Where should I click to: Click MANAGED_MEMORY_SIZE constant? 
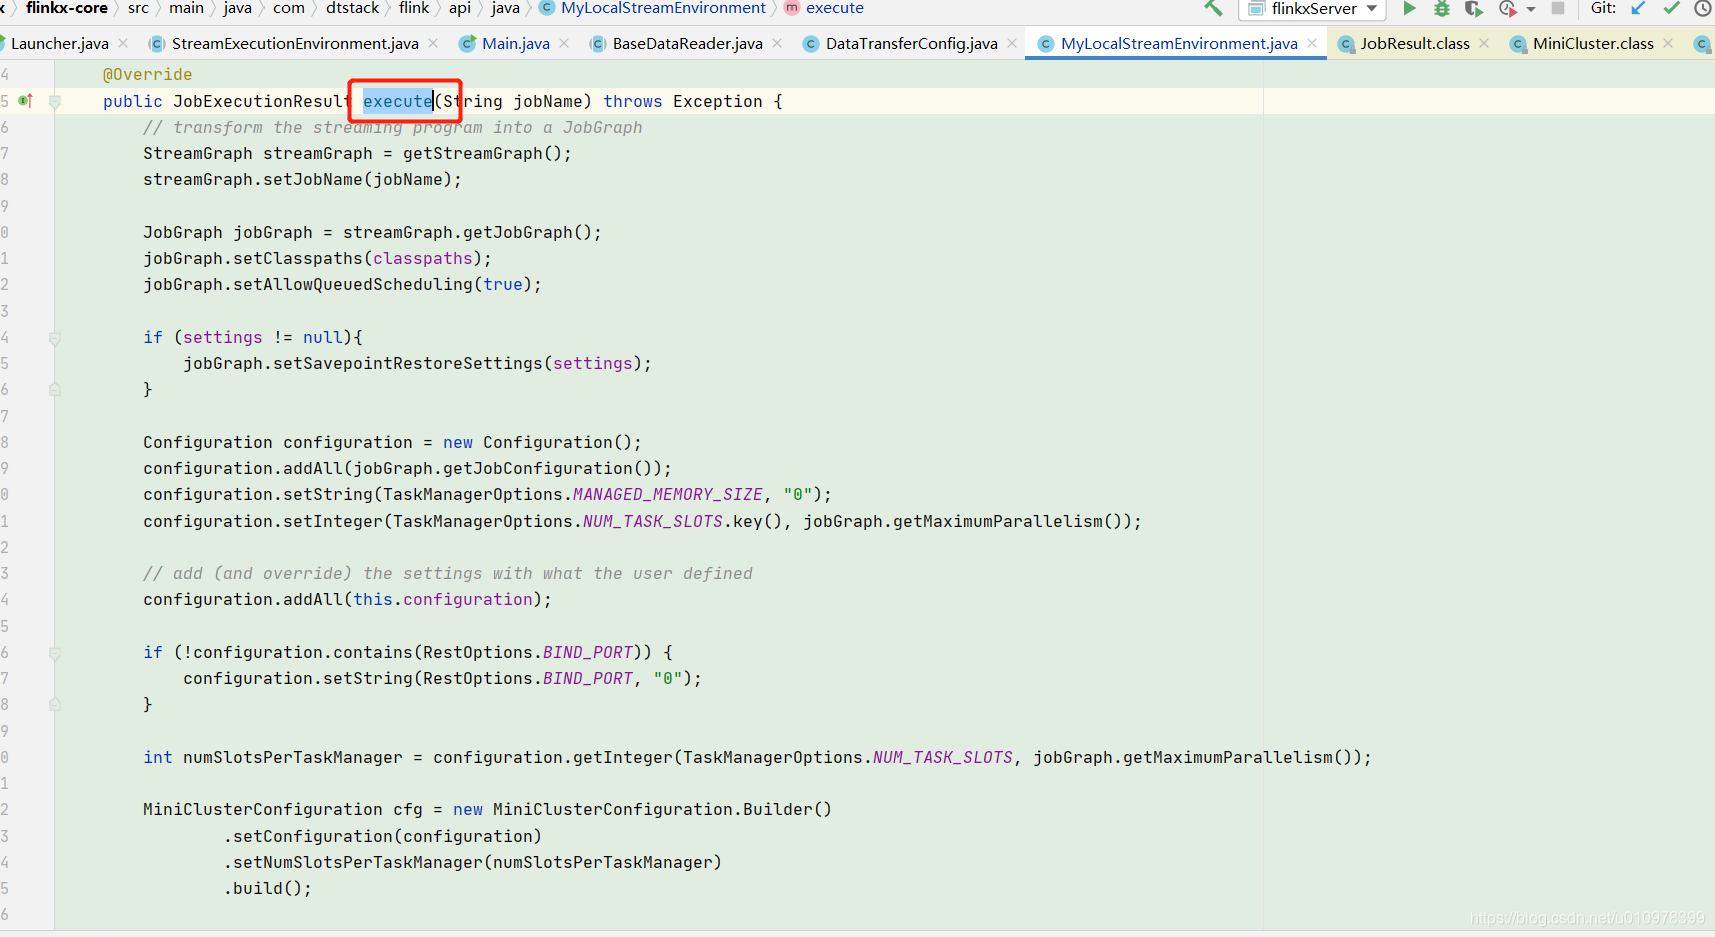pos(667,494)
